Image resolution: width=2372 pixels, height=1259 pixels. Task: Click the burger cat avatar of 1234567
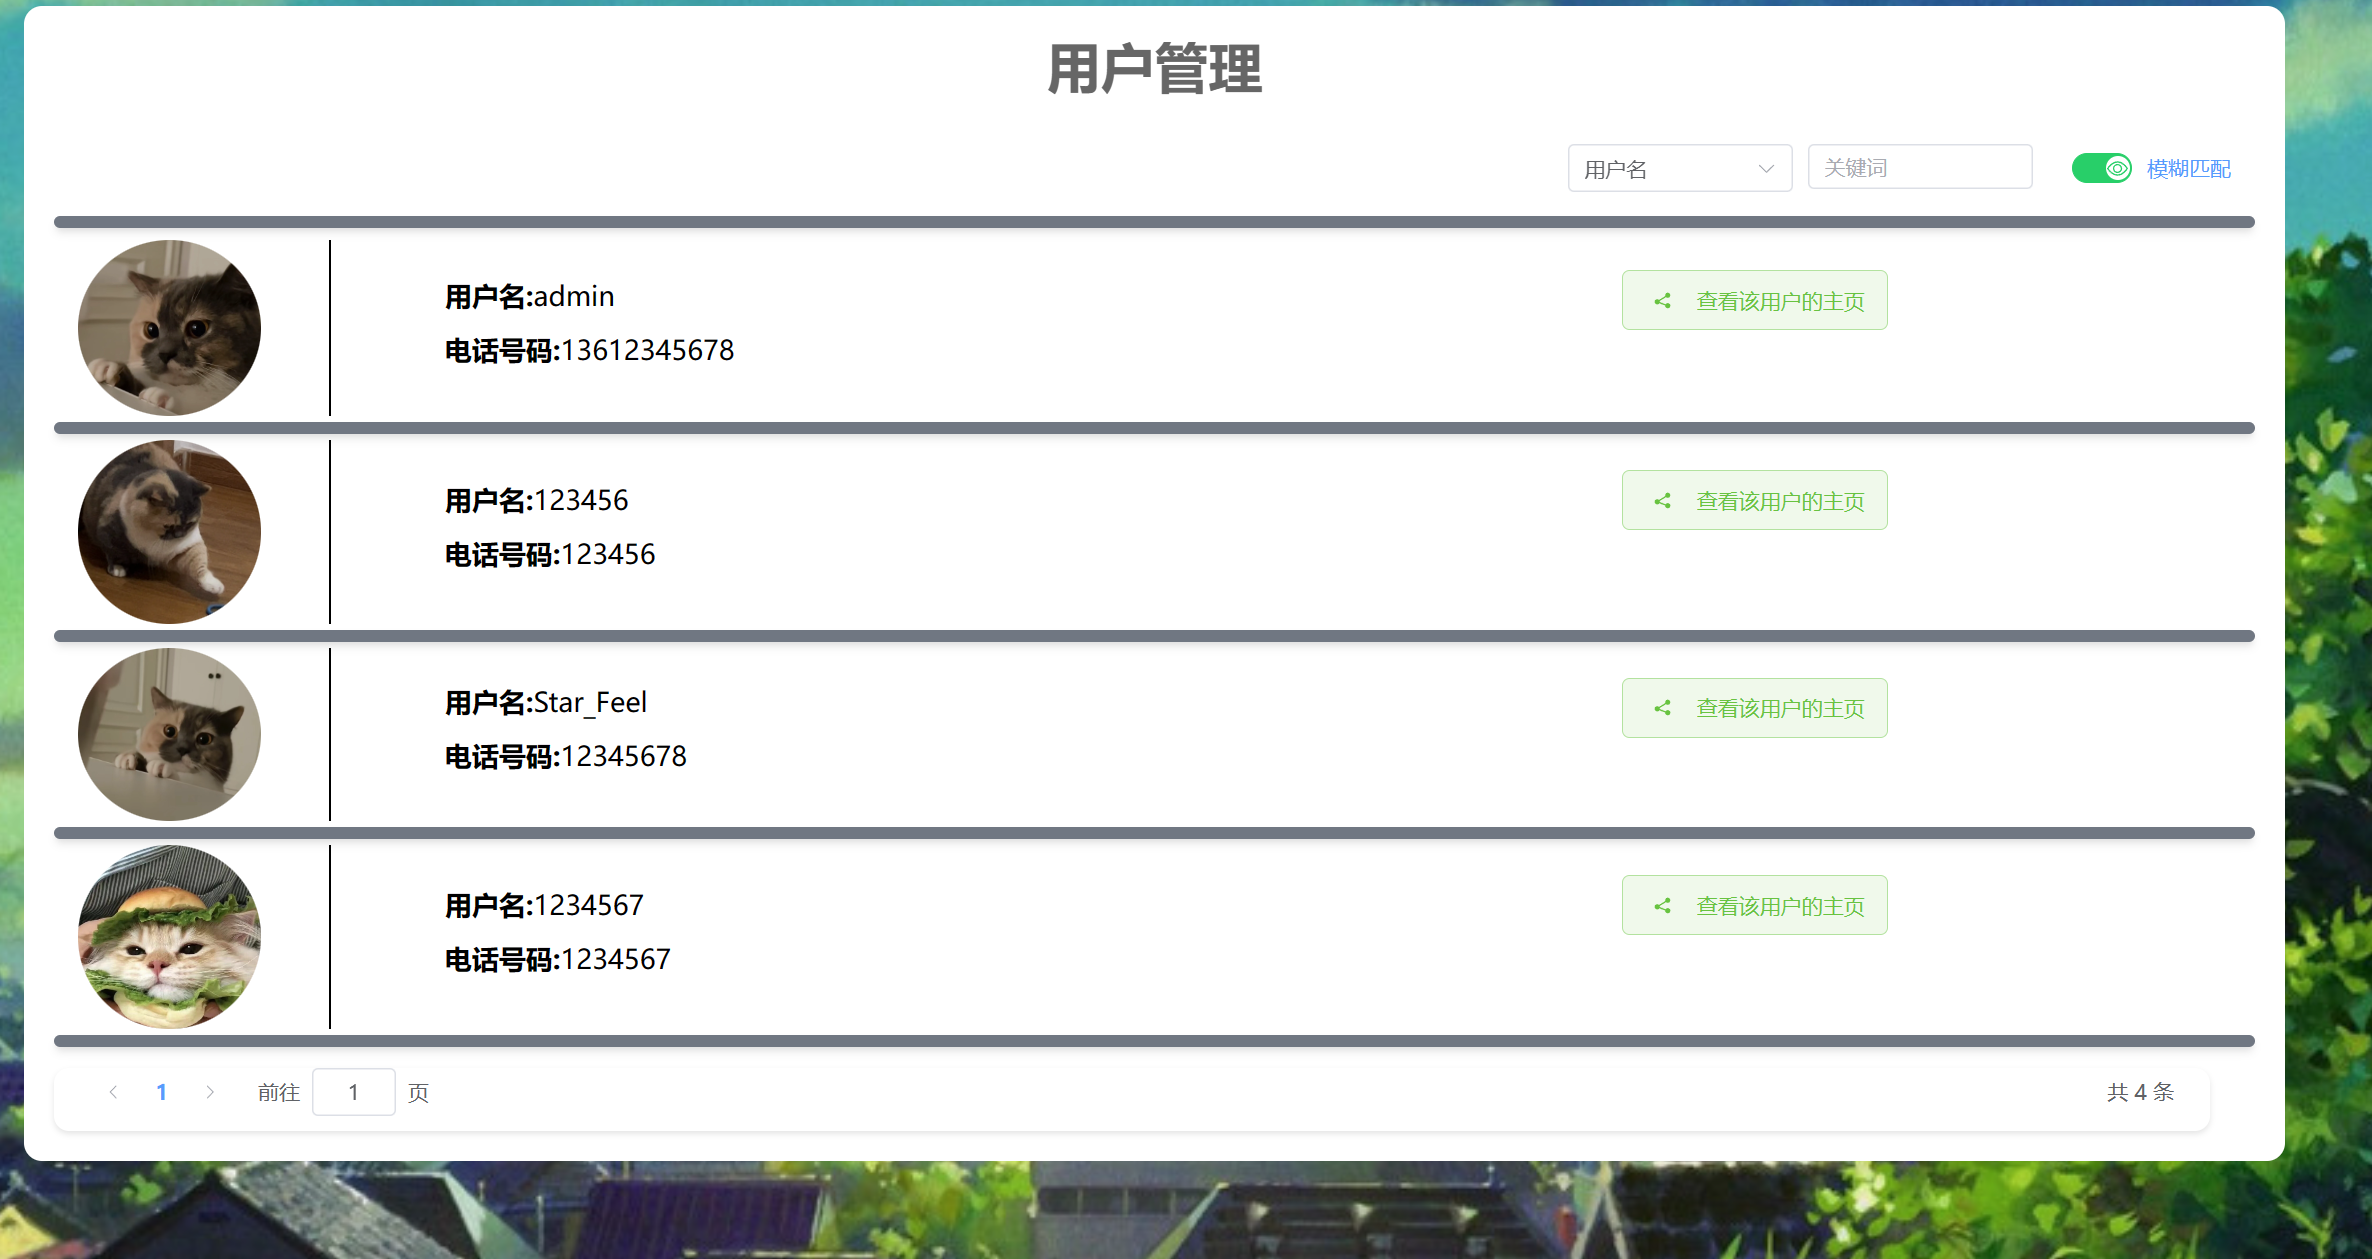coord(169,937)
